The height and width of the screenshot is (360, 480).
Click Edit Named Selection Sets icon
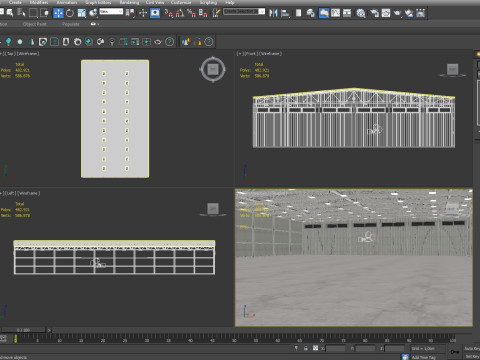coord(216,13)
